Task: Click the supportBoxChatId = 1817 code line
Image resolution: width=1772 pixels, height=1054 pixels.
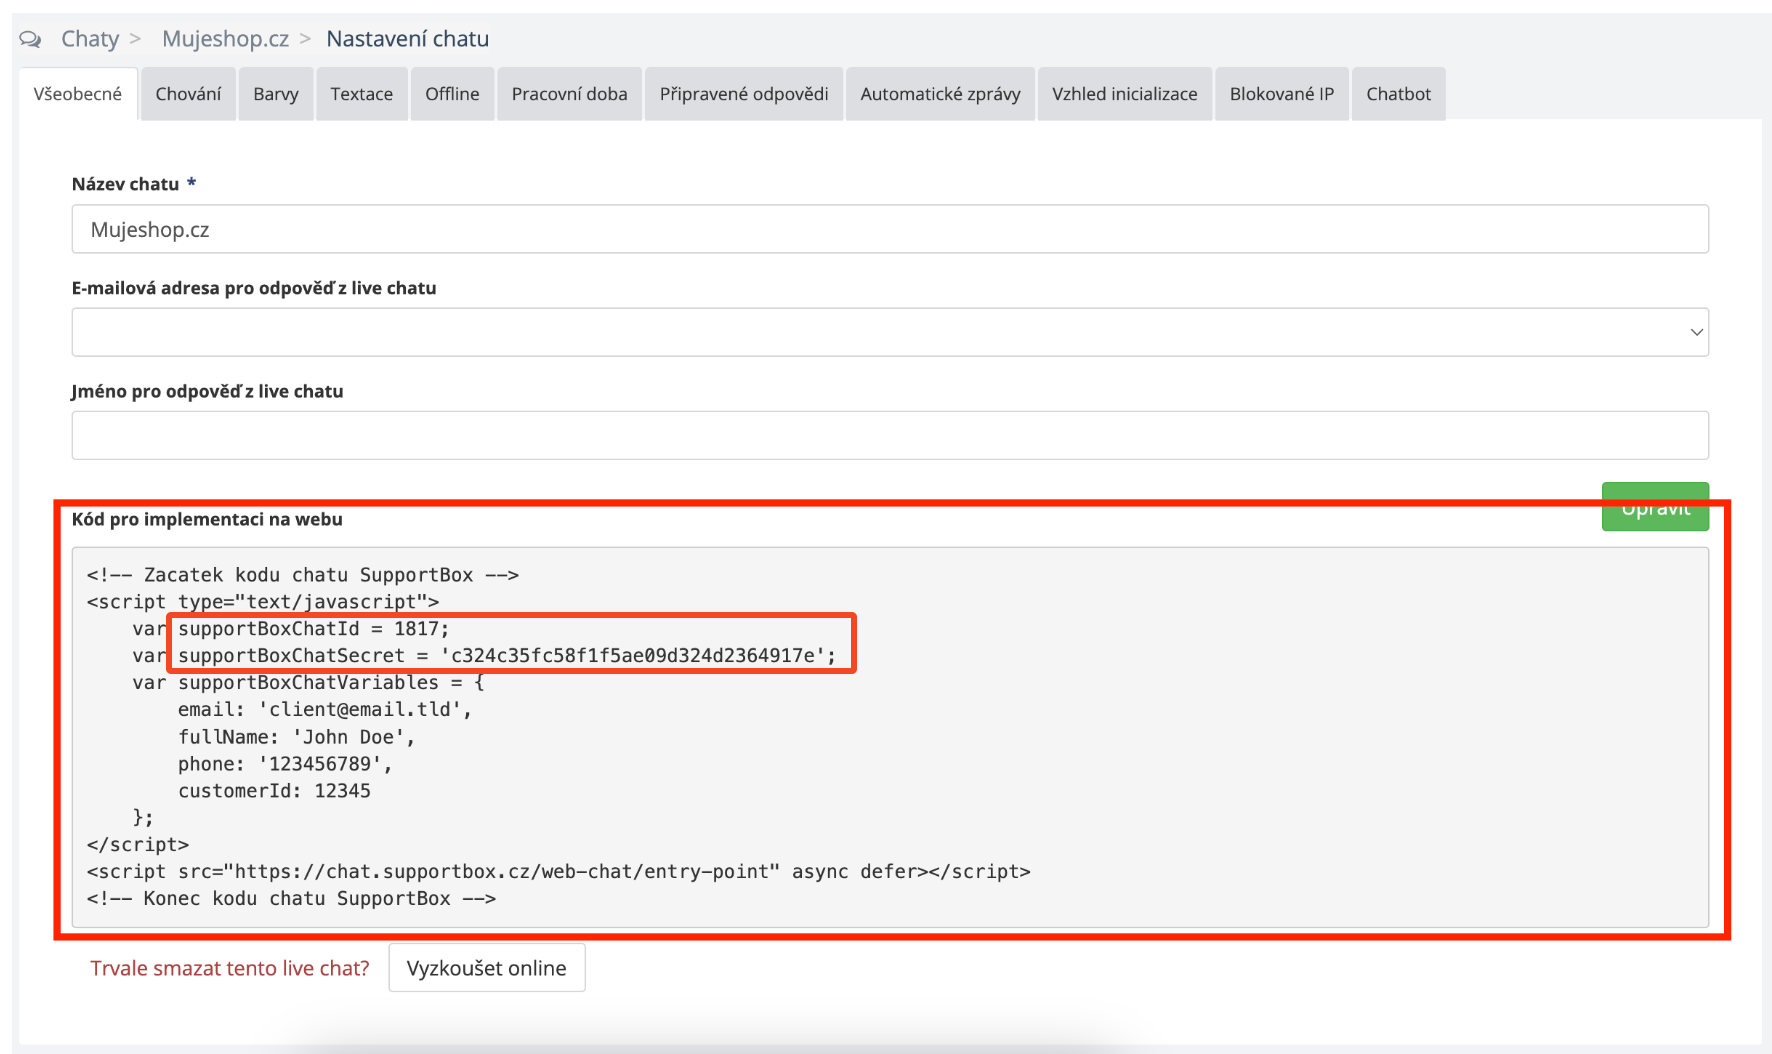Action: pos(291,629)
